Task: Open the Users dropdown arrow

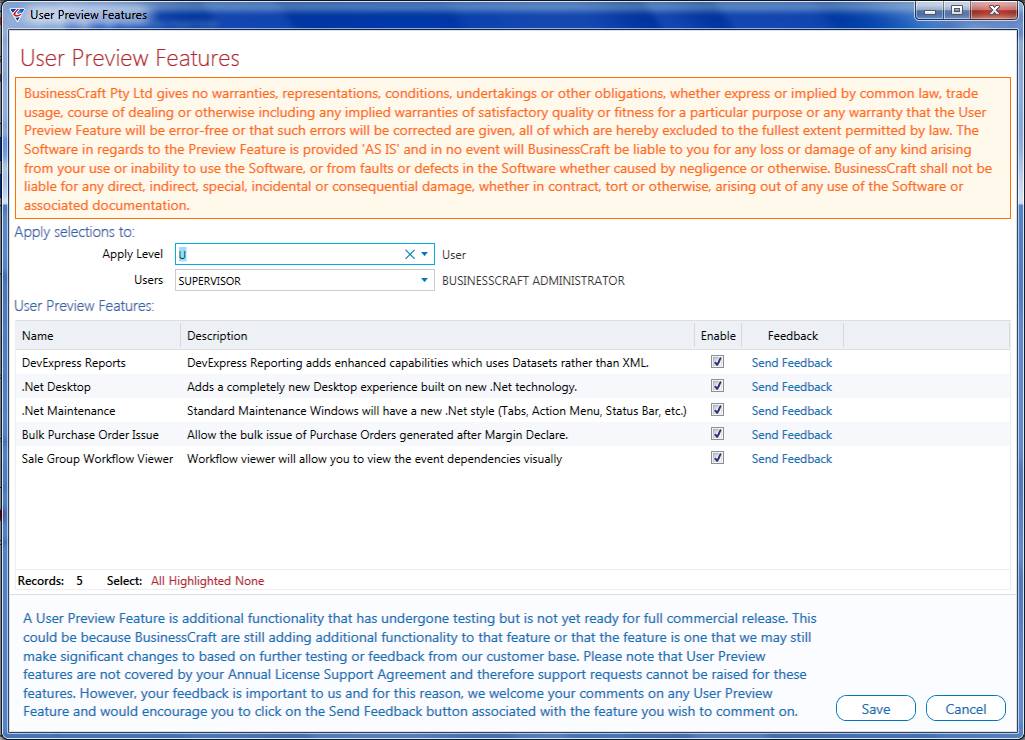Action: click(424, 280)
